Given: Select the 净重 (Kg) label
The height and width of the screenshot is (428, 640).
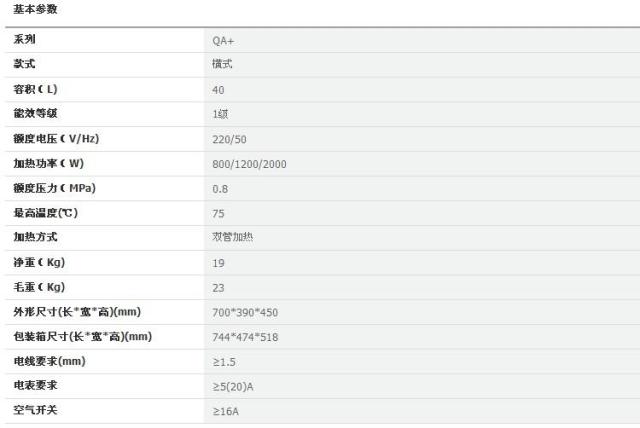Looking at the screenshot, I should (x=39, y=262).
